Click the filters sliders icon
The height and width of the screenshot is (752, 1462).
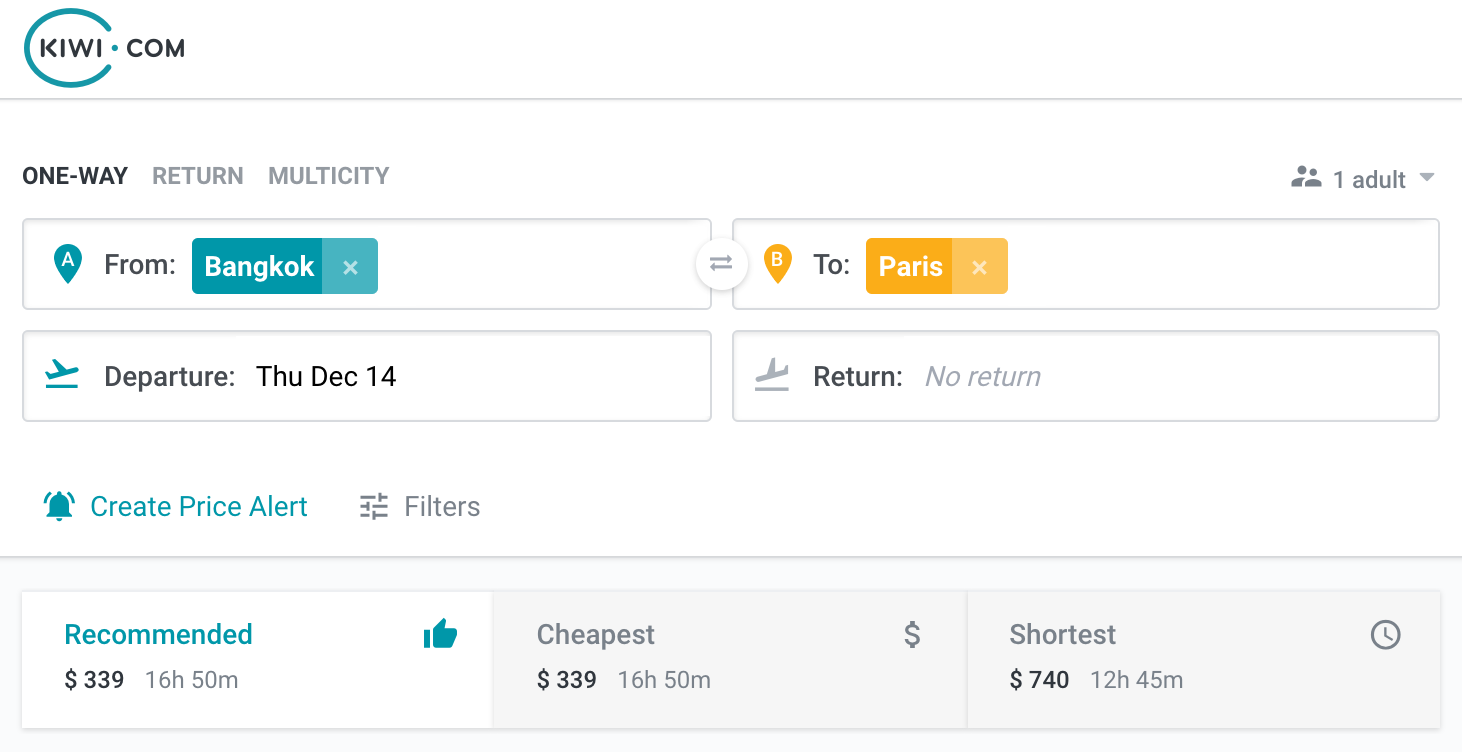[374, 506]
